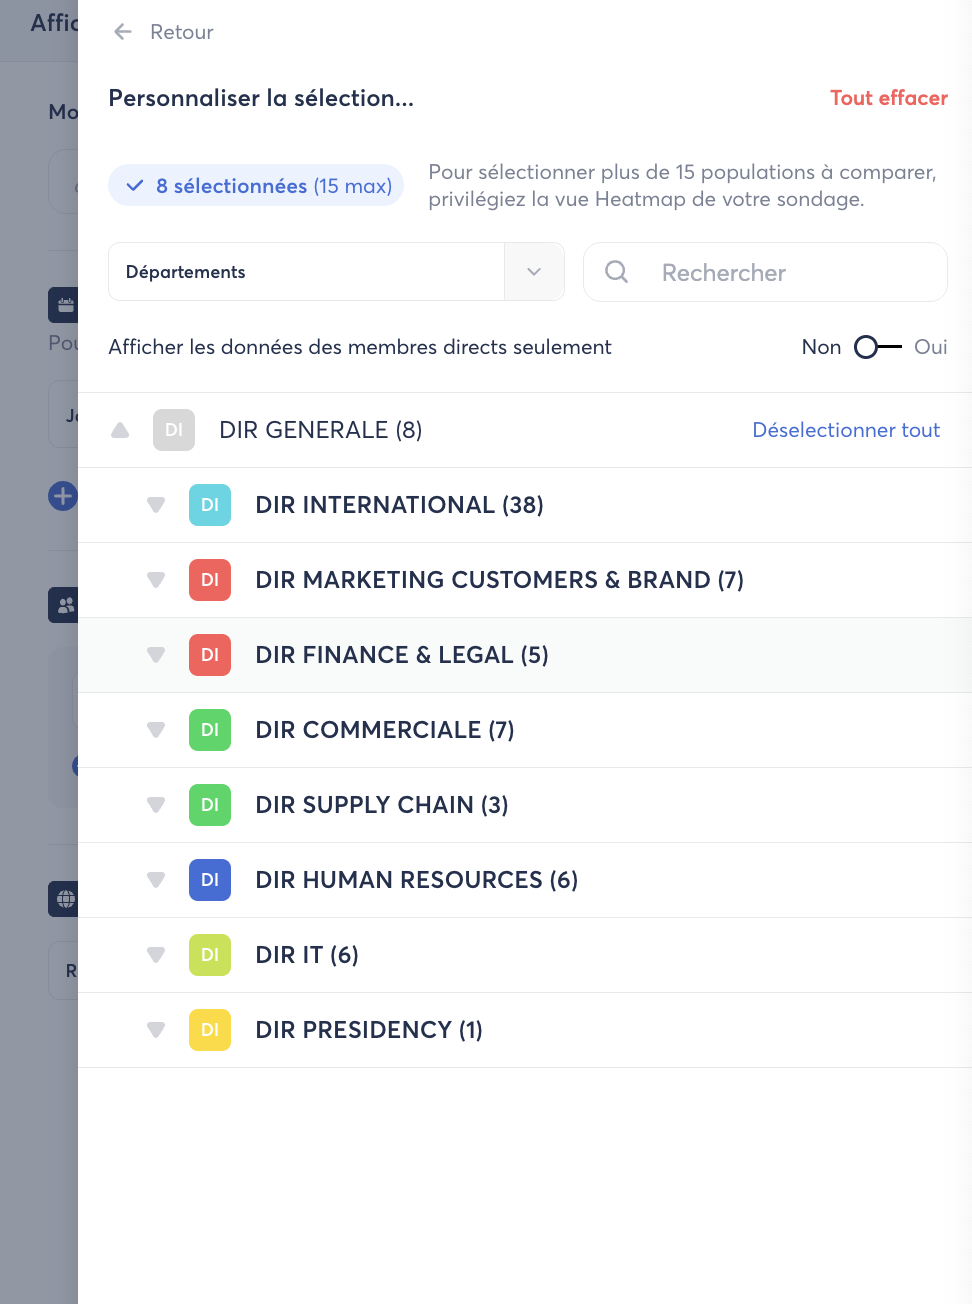The image size is (972, 1304).
Task: Click the search magnifier icon
Action: (x=617, y=272)
